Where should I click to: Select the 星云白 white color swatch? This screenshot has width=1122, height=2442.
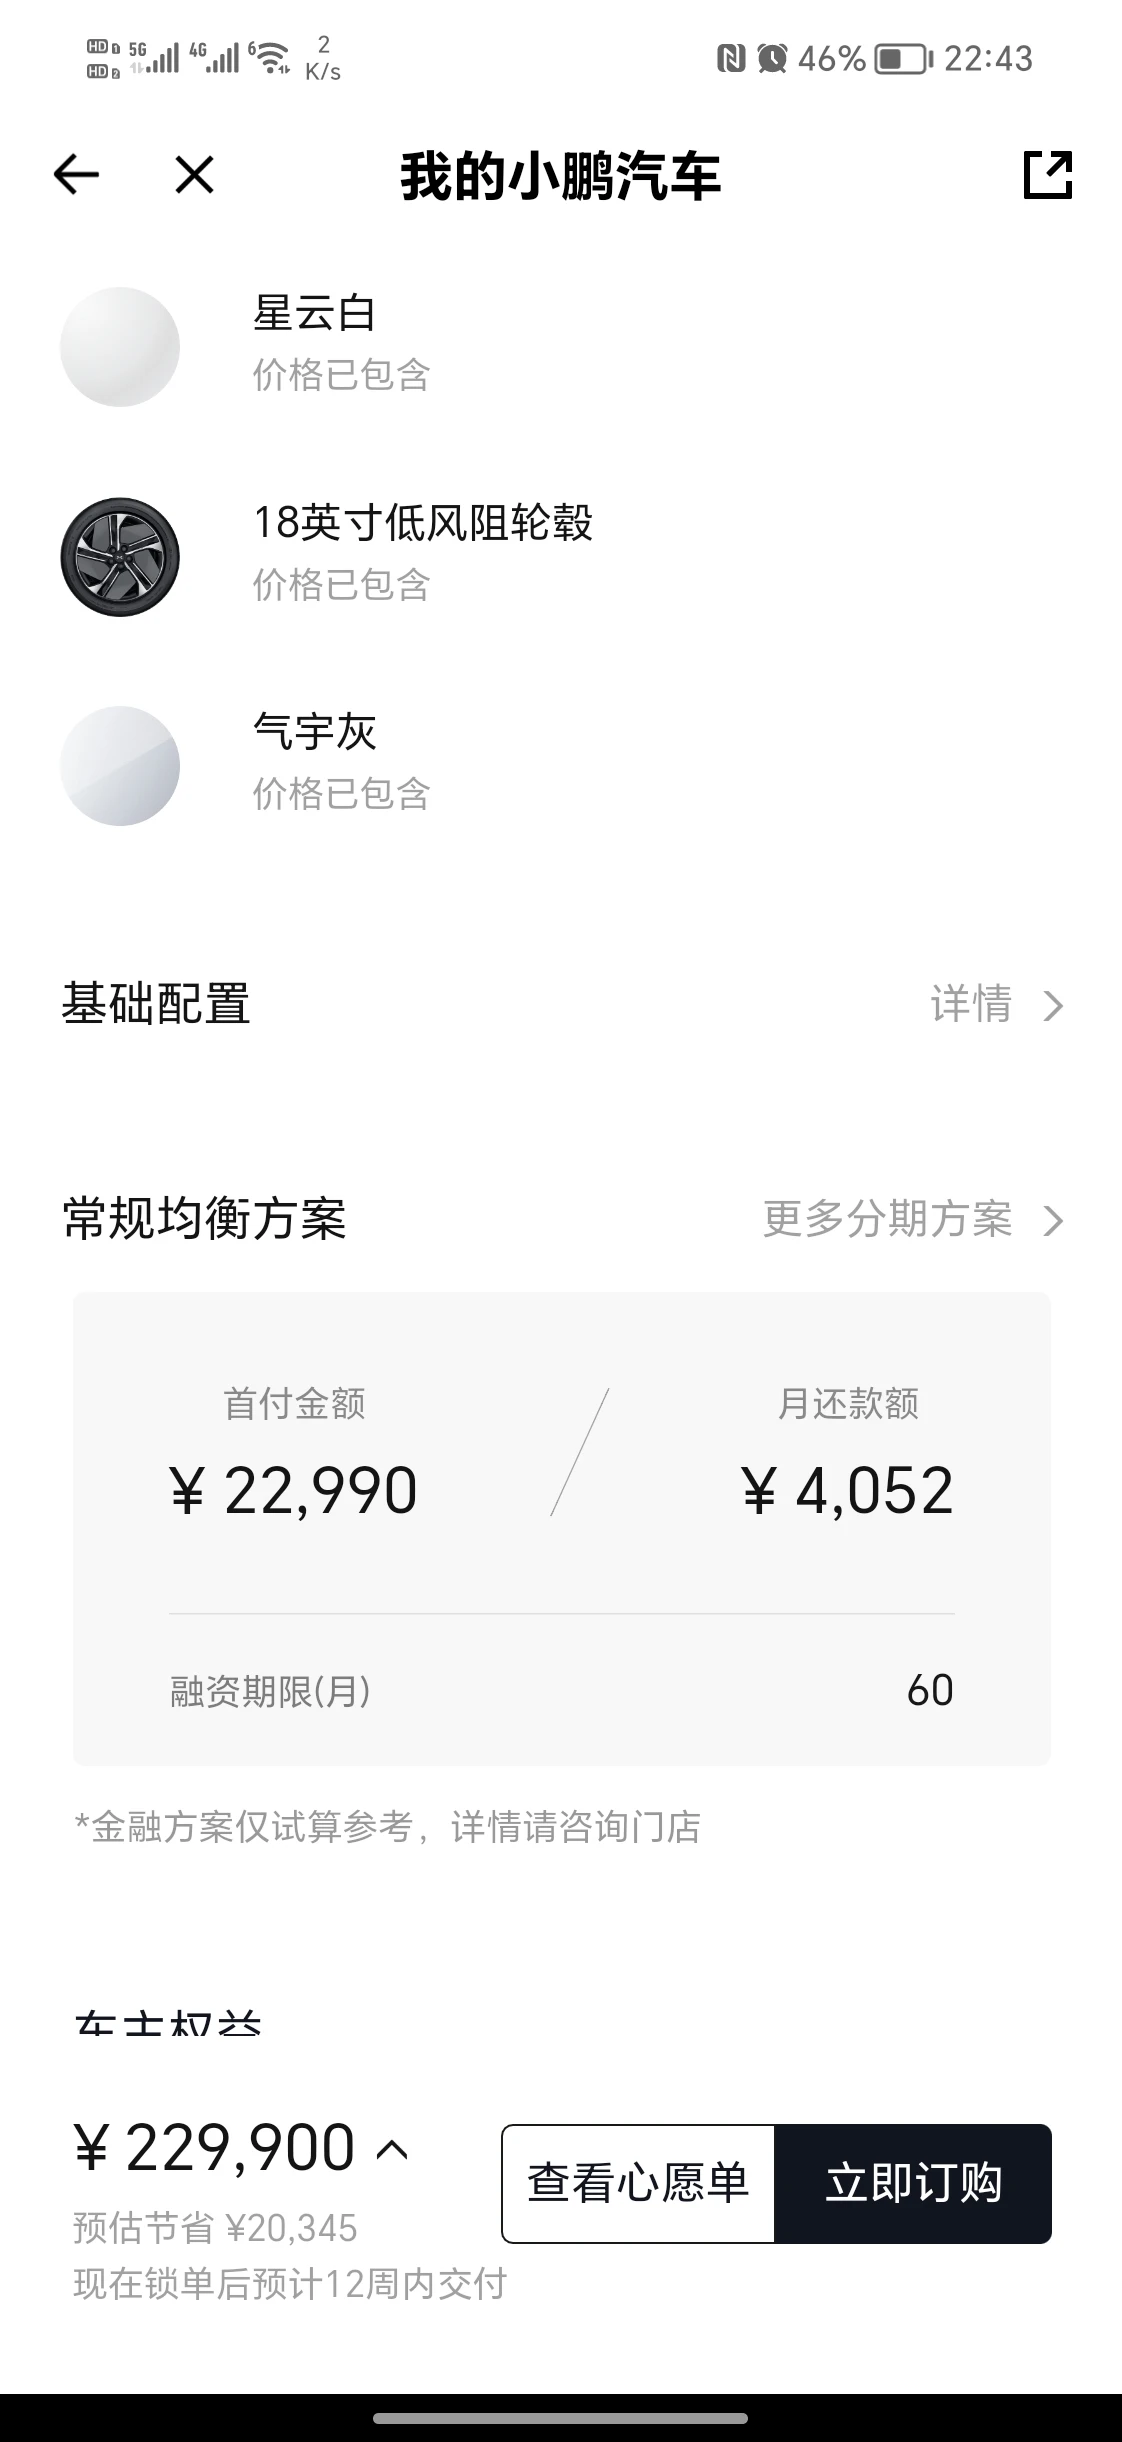point(120,347)
